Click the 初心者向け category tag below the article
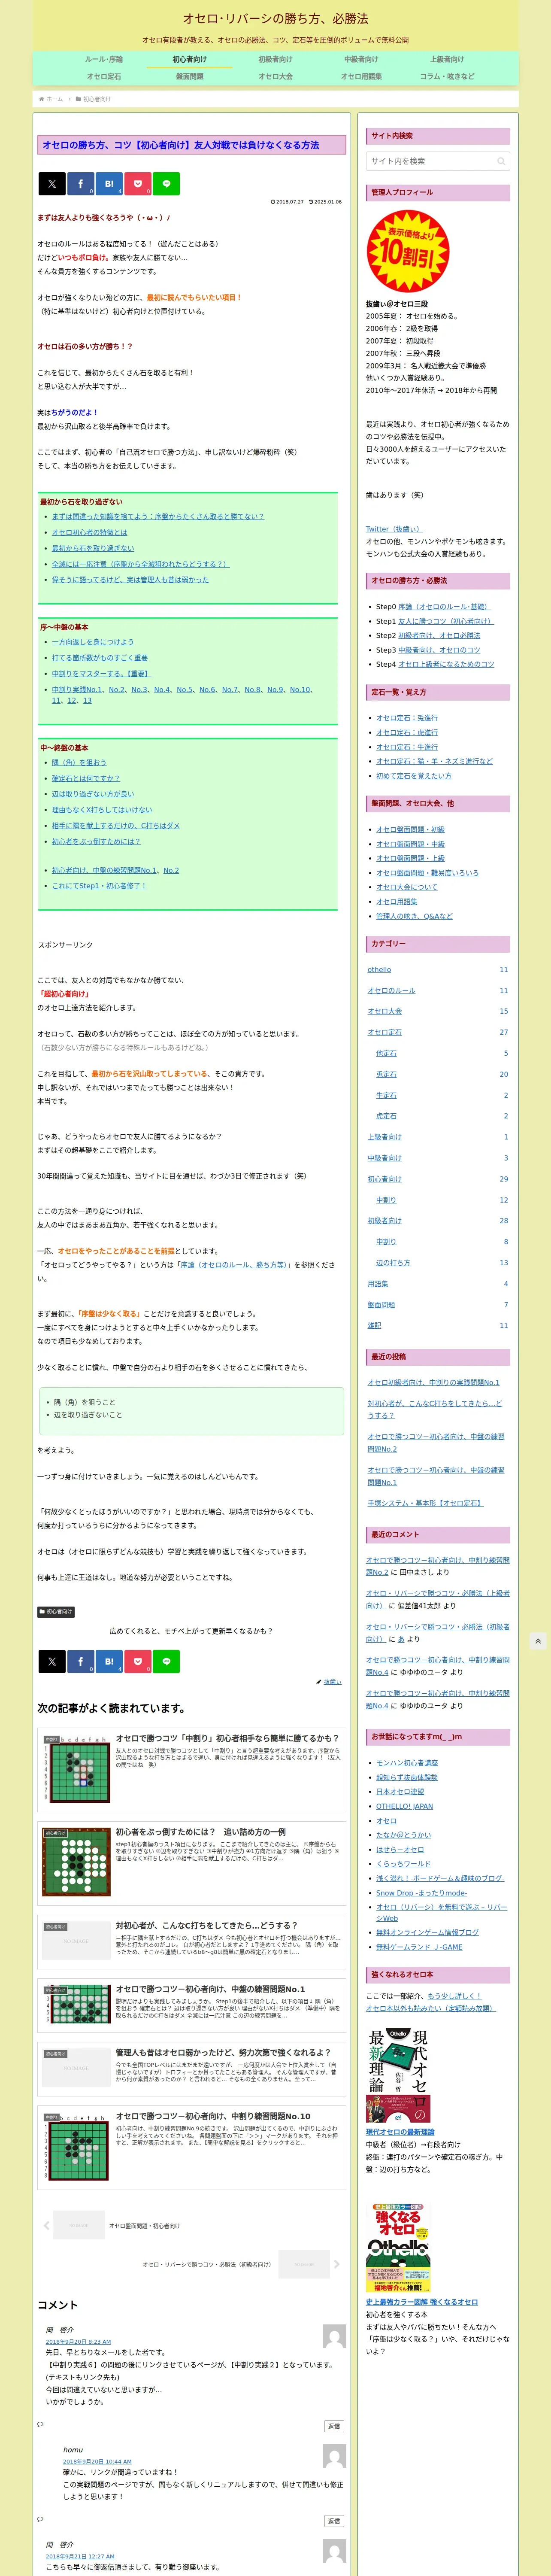The image size is (551, 2576). click(x=56, y=1612)
